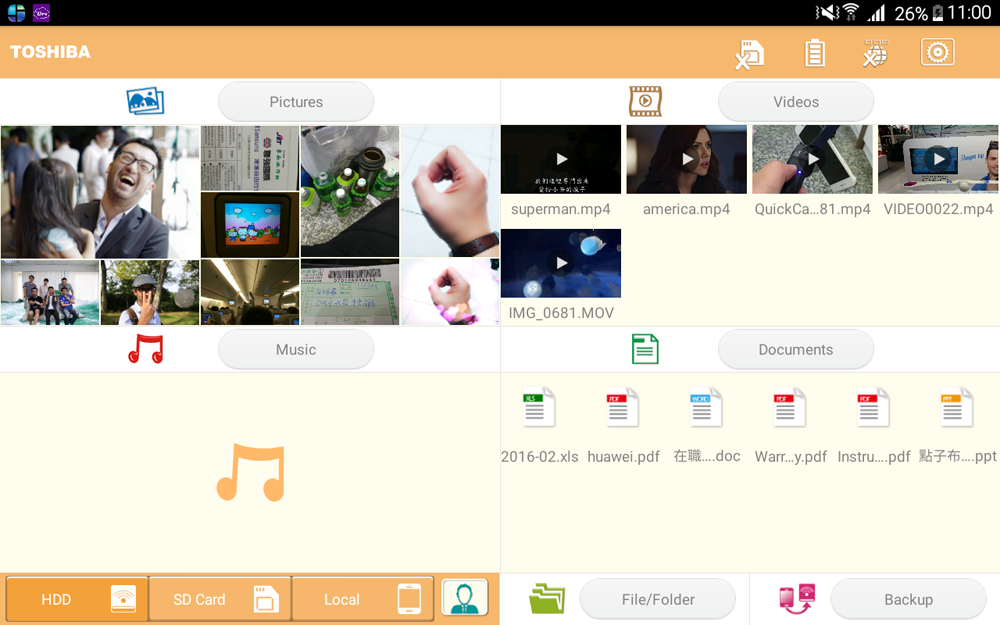This screenshot has height=625, width=1000.
Task: Select the superman.mp4 file name
Action: tap(561, 209)
